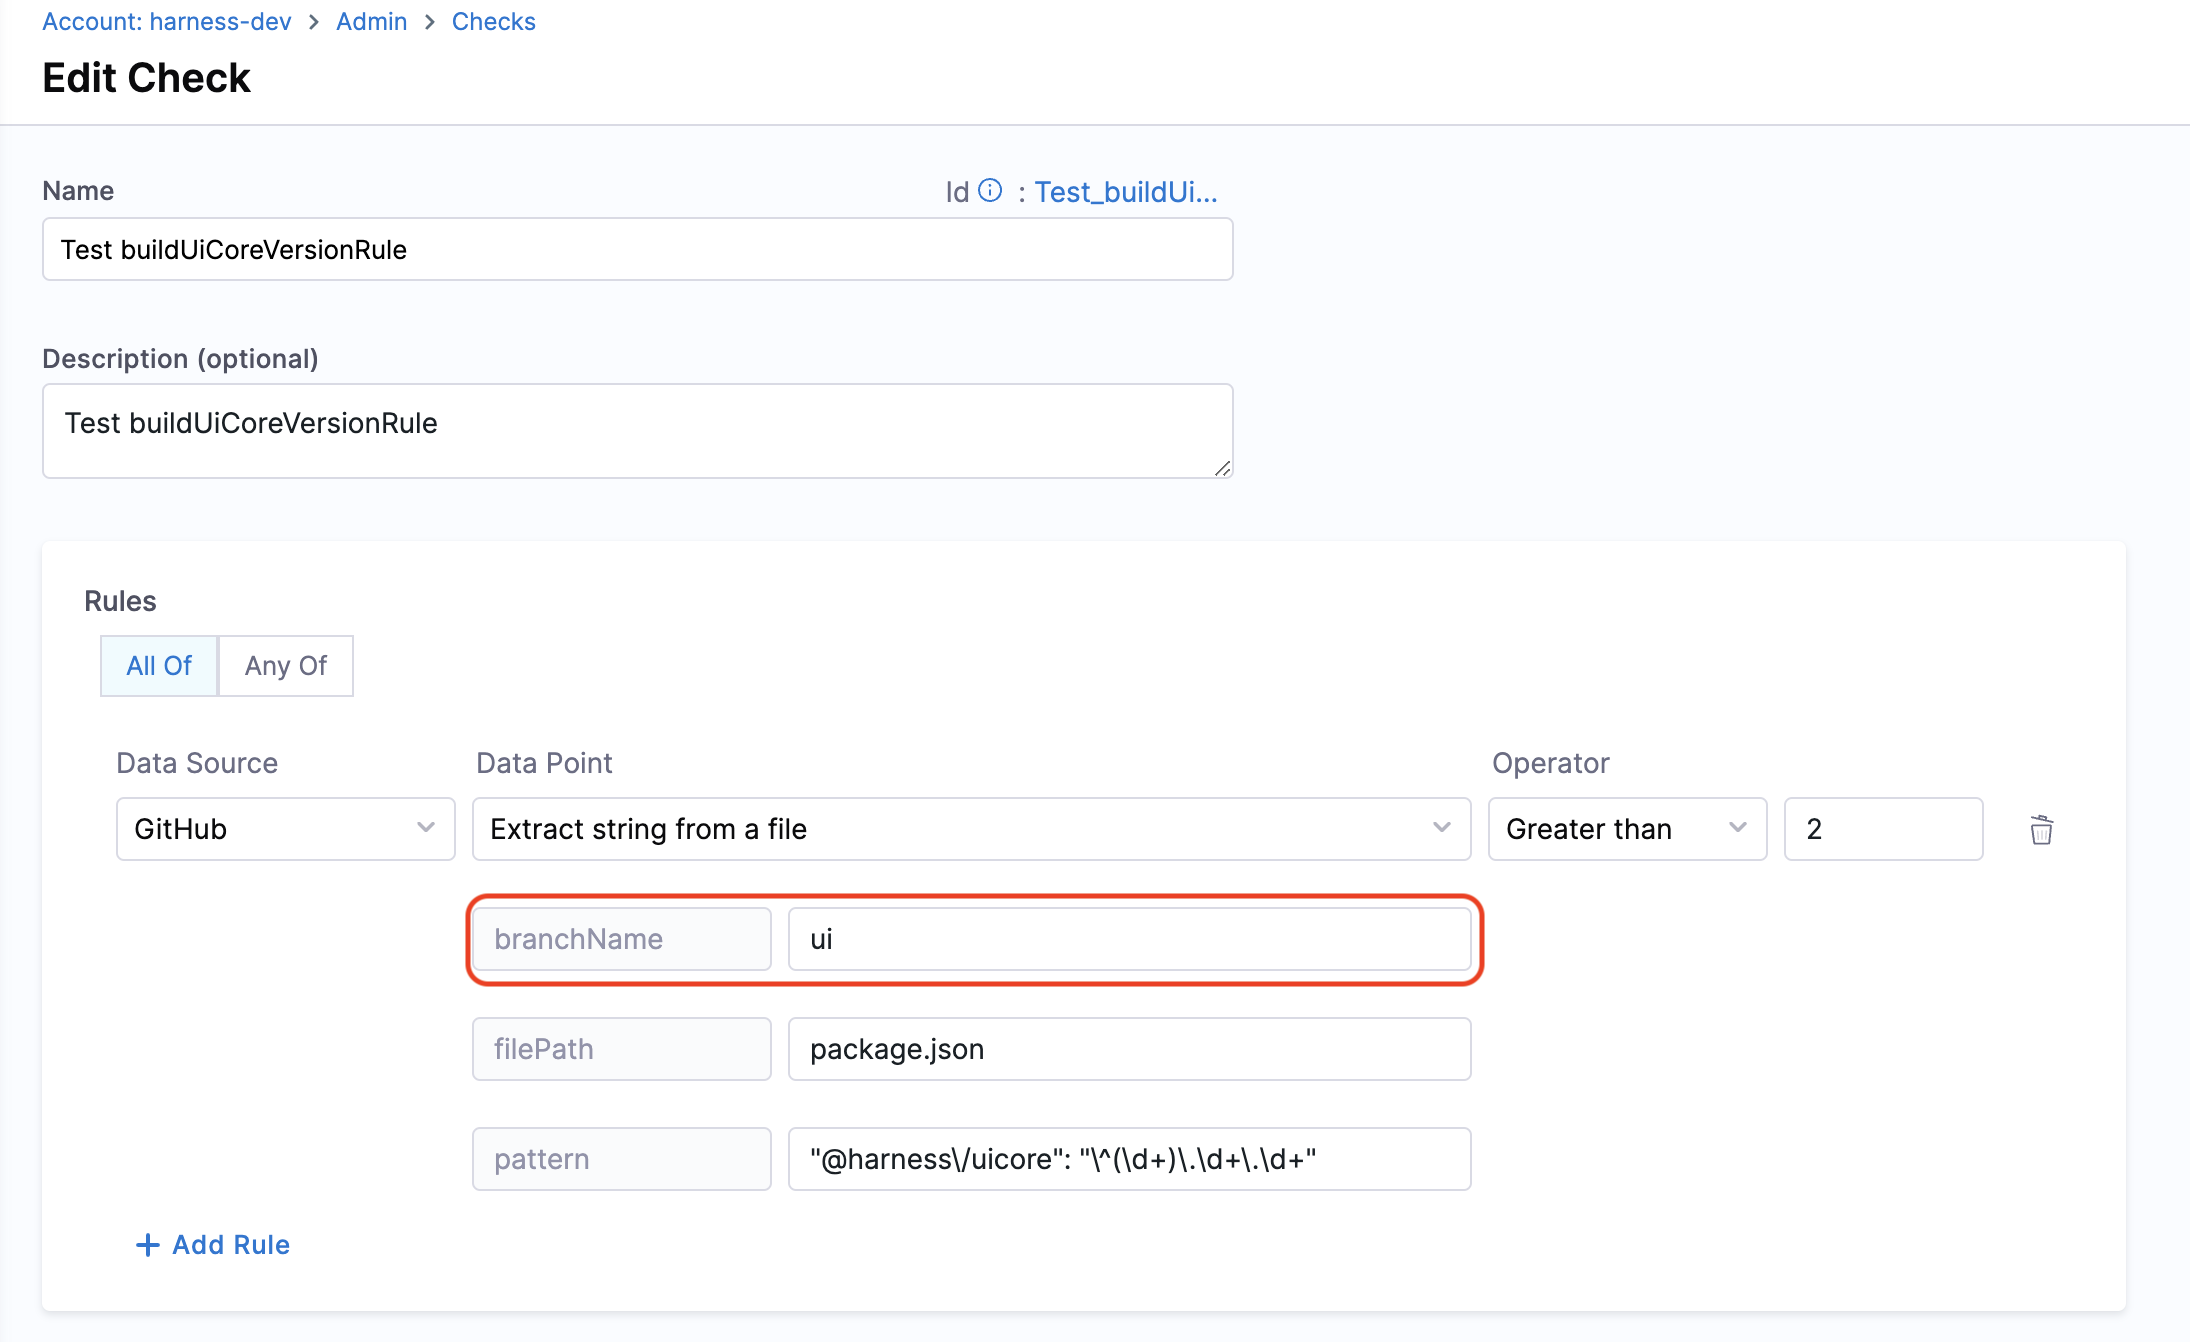Select the Any Of rules toggle
The image size is (2190, 1342).
[286, 666]
